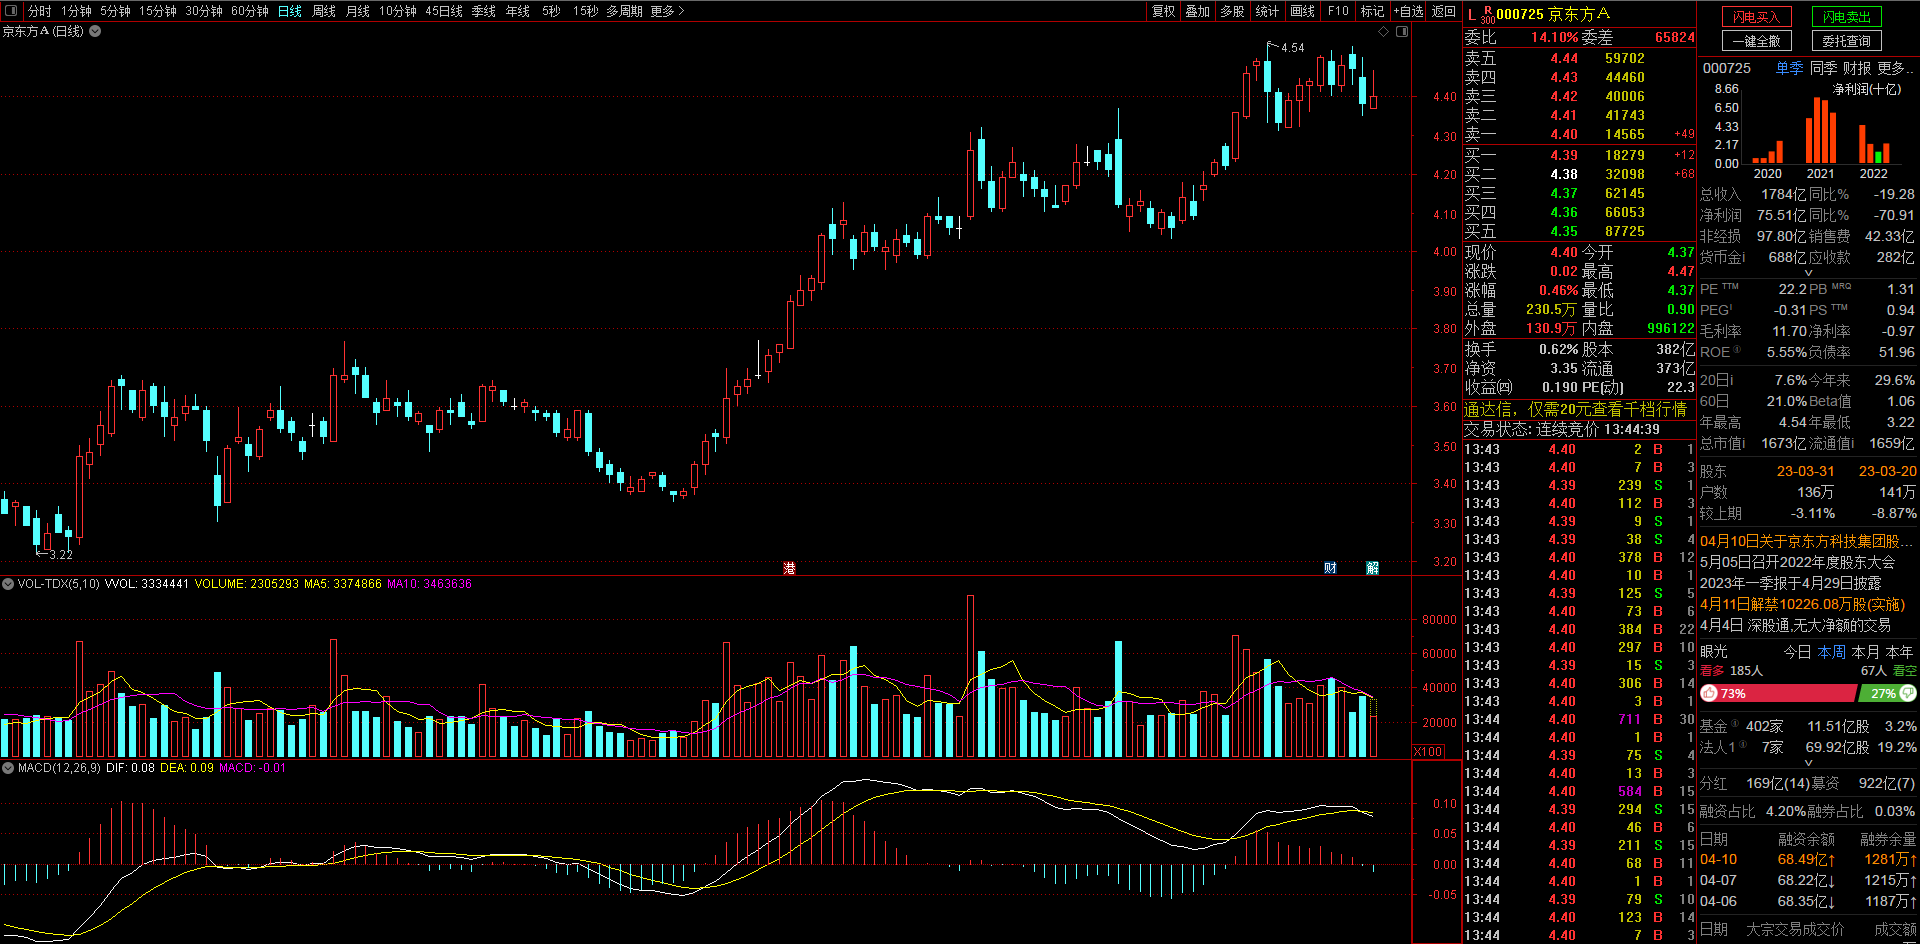Click the thumbs-down bearish vote icon
The image size is (1920, 944).
click(1908, 693)
